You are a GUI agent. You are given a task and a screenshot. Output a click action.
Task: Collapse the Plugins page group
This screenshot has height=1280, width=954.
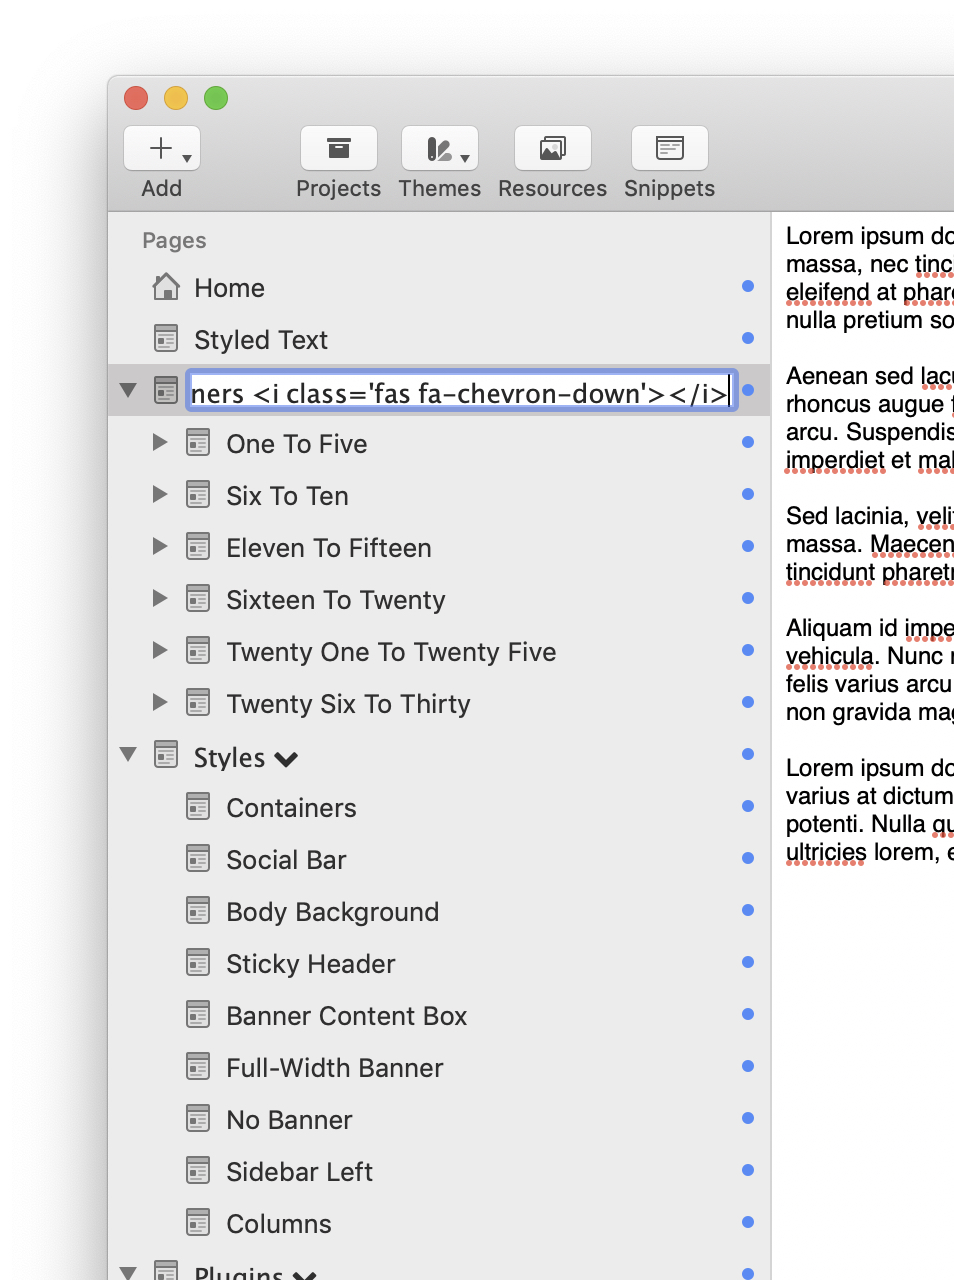pos(128,1273)
